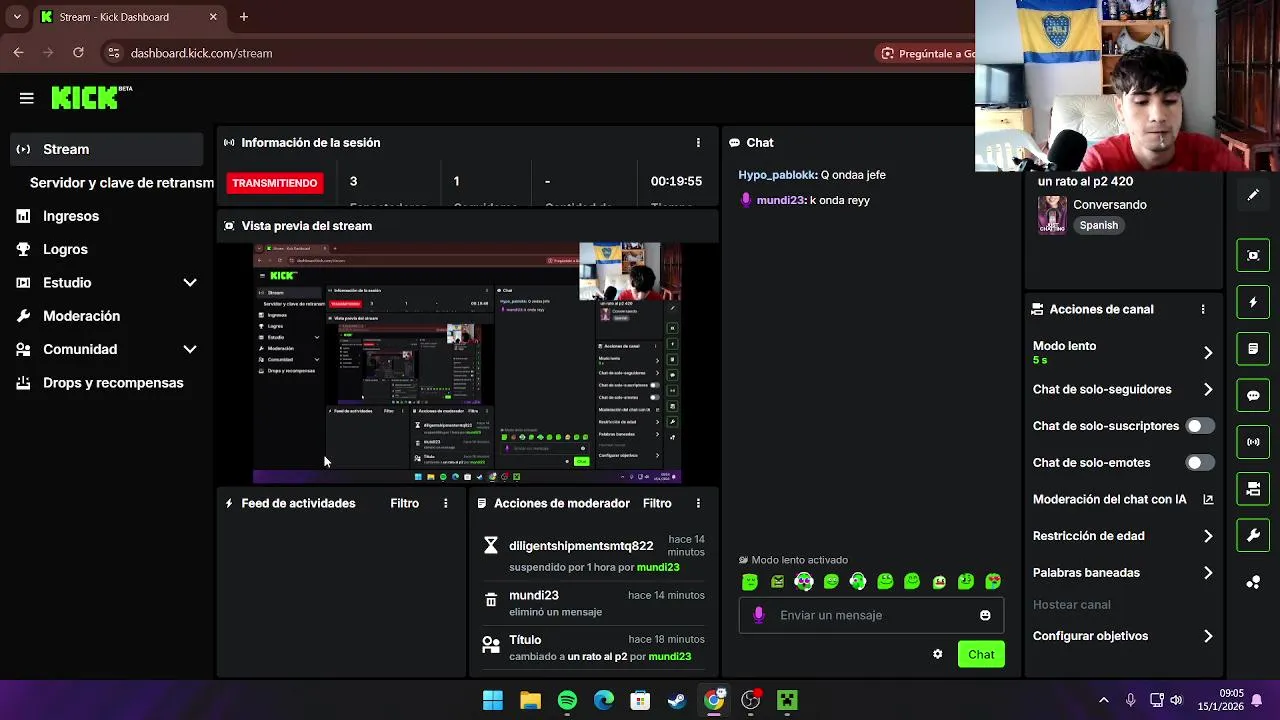Expand the Comunidad sidebar section

tap(190, 349)
